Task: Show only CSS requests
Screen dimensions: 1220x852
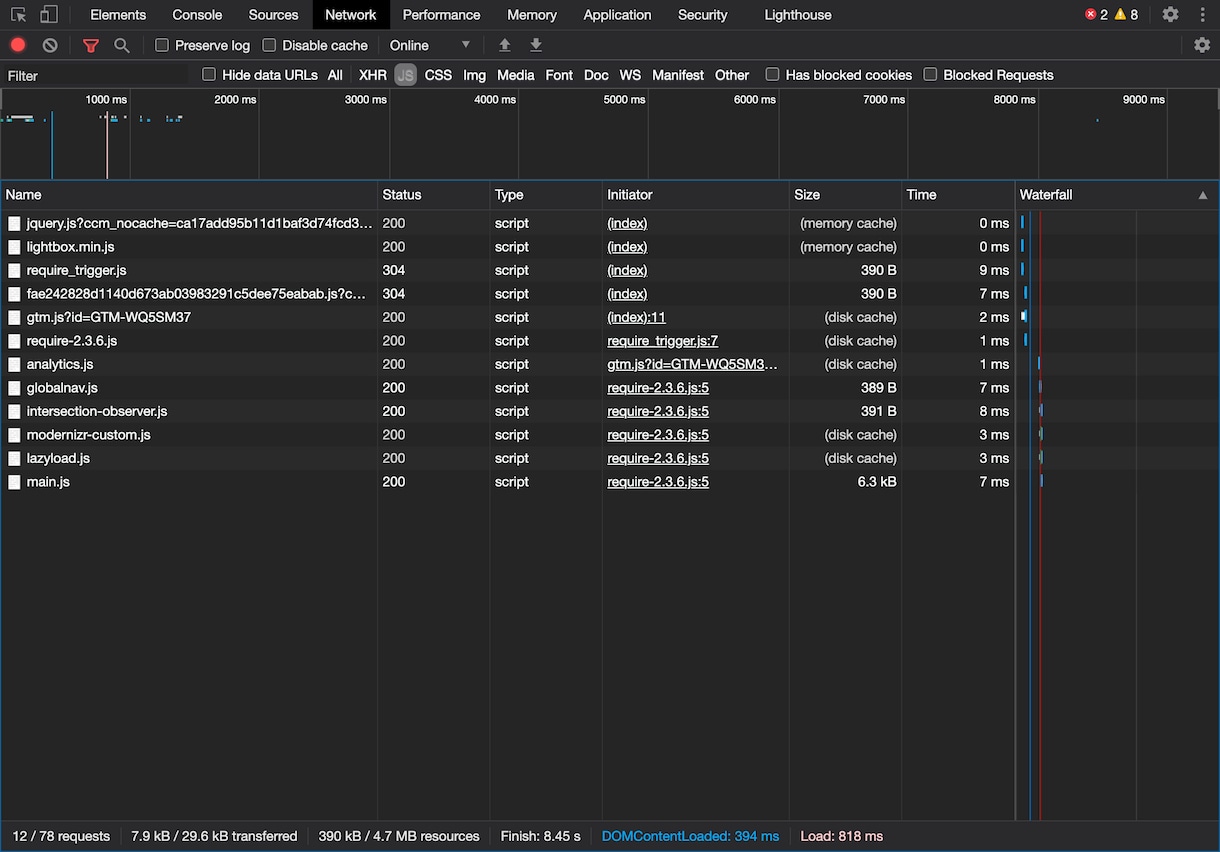Action: 438,75
